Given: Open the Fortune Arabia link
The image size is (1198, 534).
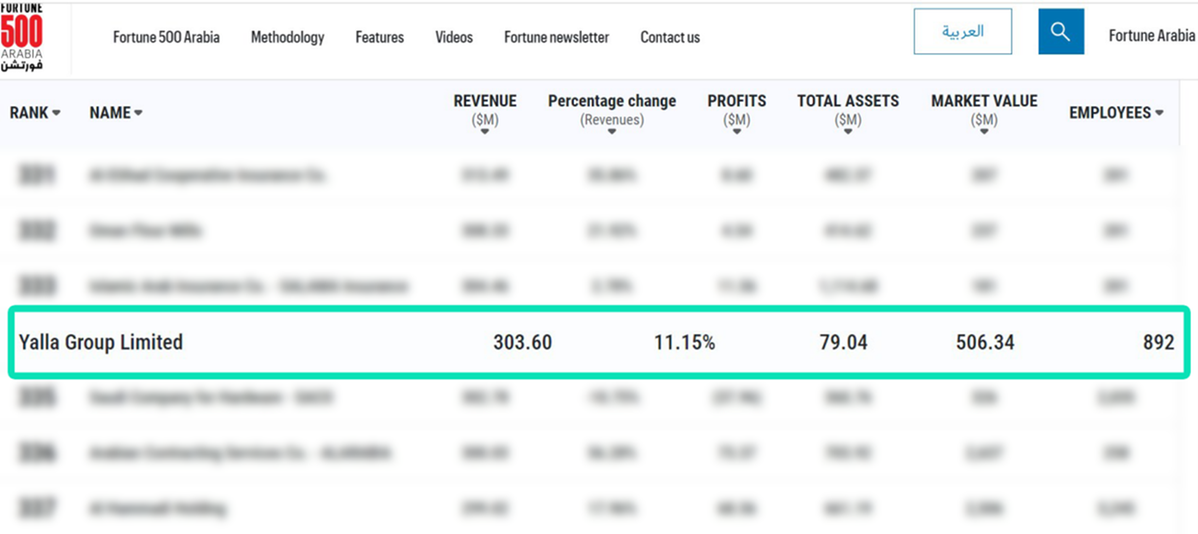Looking at the screenshot, I should (x=1151, y=36).
